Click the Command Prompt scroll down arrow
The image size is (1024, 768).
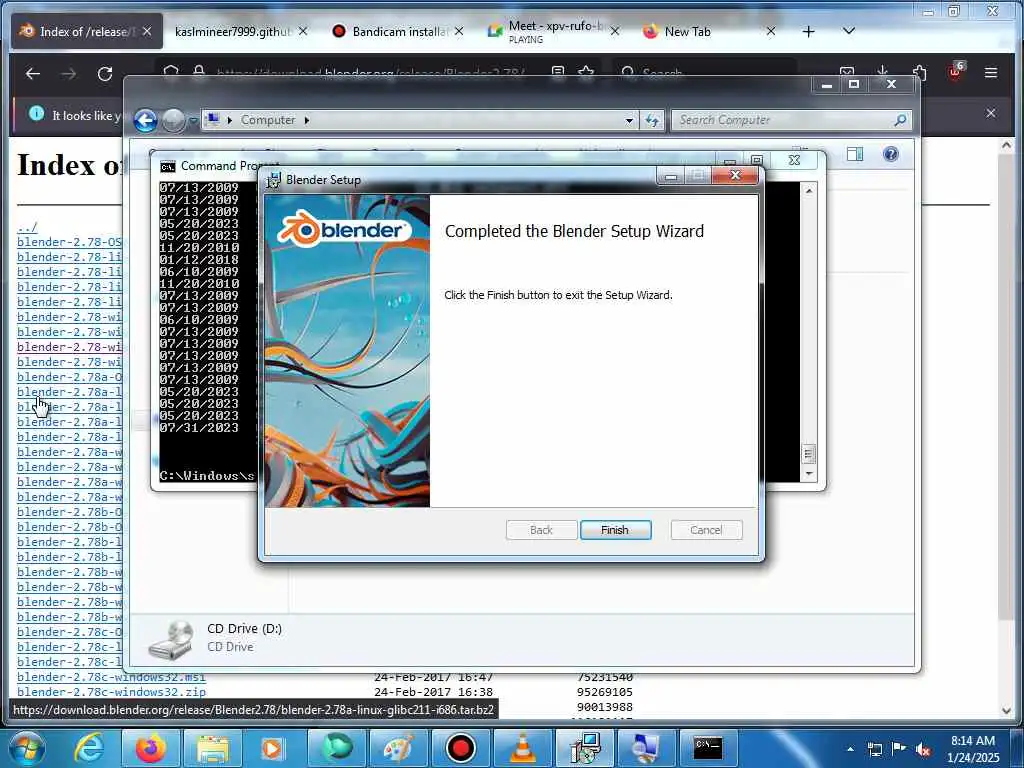pyautogui.click(x=809, y=473)
